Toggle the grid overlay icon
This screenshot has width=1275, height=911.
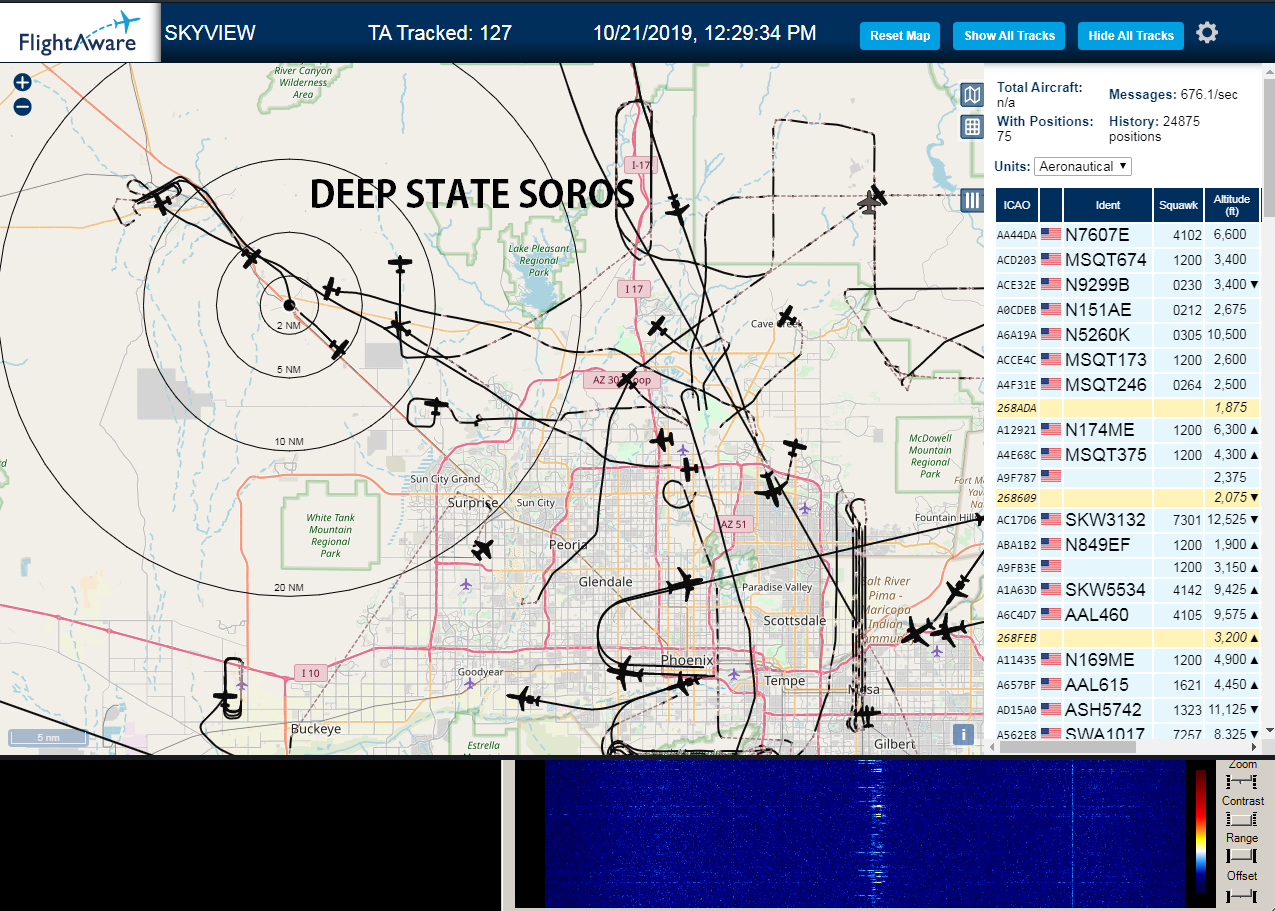click(971, 127)
